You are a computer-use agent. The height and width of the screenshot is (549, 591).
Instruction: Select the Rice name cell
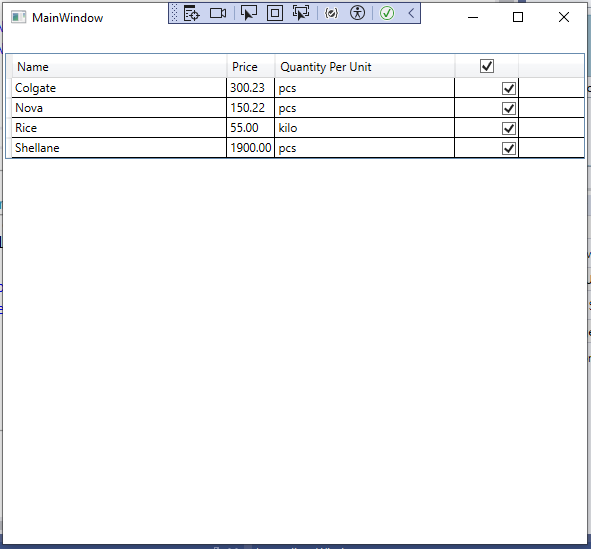(119, 128)
